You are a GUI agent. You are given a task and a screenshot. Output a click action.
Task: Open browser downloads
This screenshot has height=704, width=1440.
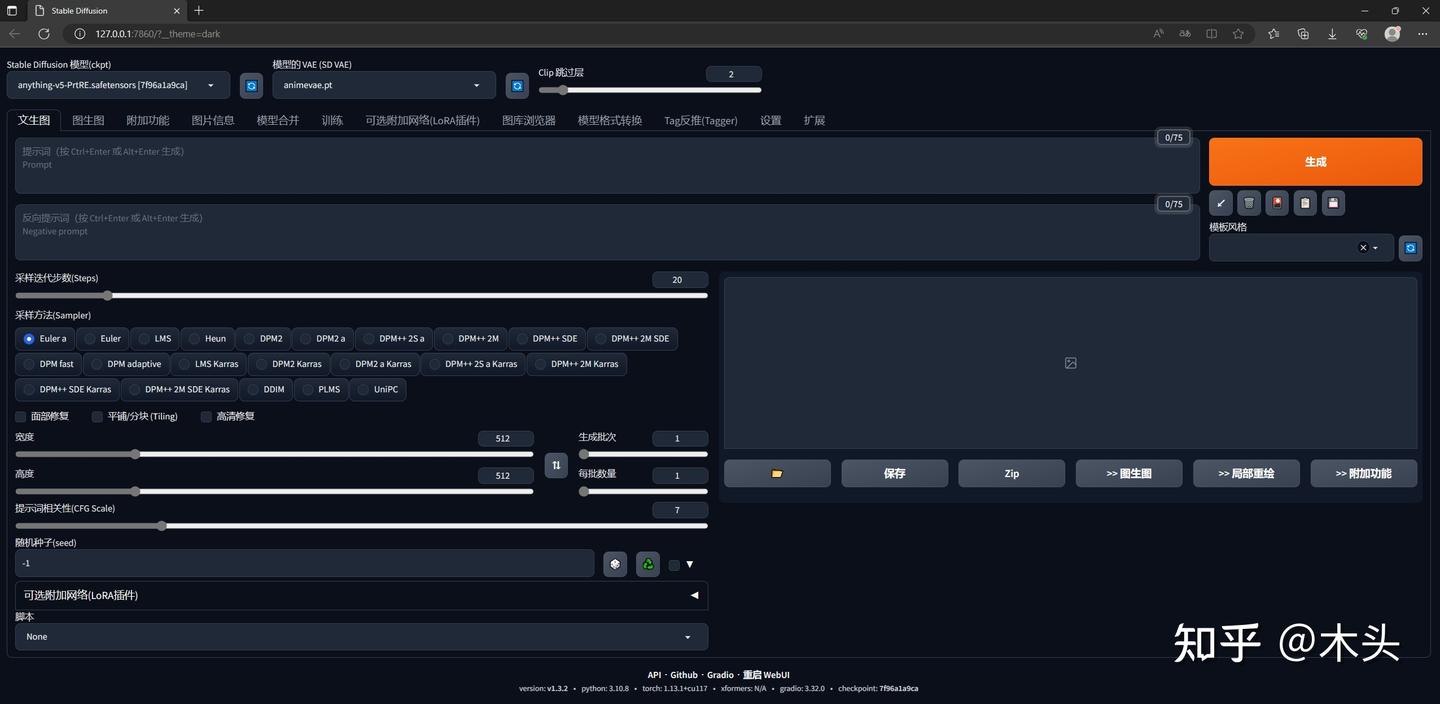click(x=1332, y=33)
